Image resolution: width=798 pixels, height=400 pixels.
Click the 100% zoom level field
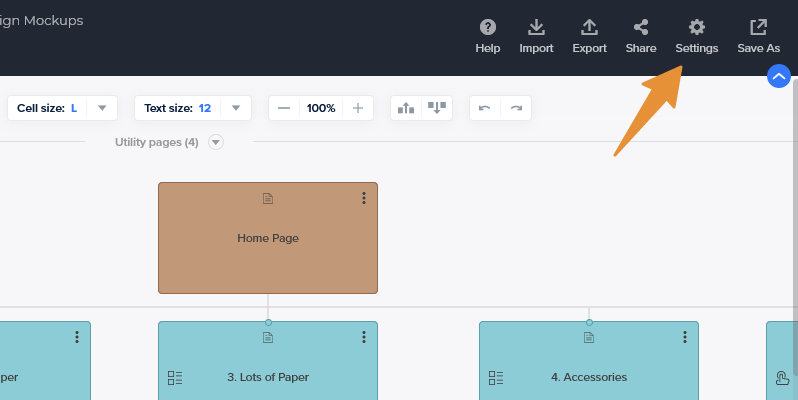coord(321,108)
